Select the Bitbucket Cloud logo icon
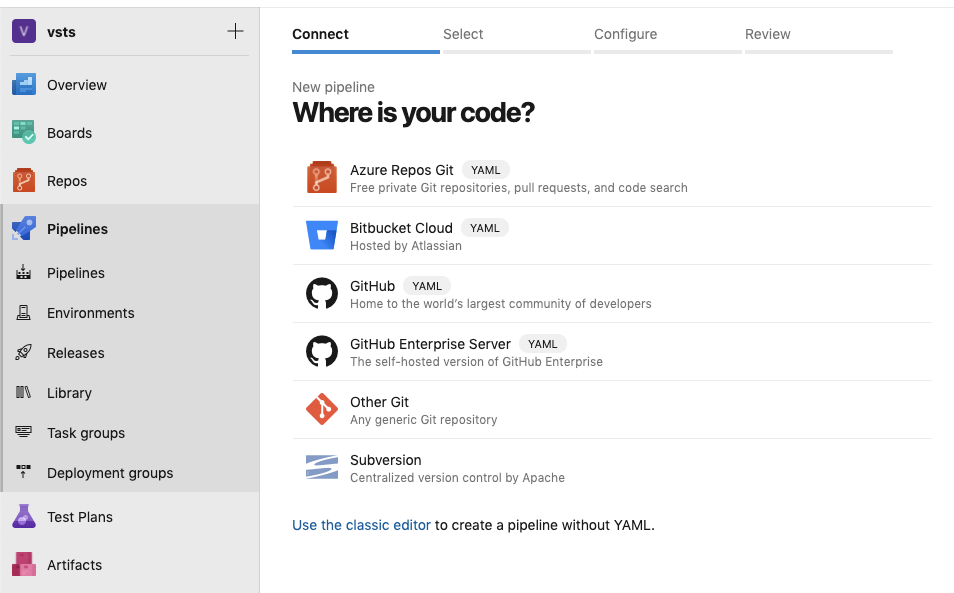 point(322,236)
